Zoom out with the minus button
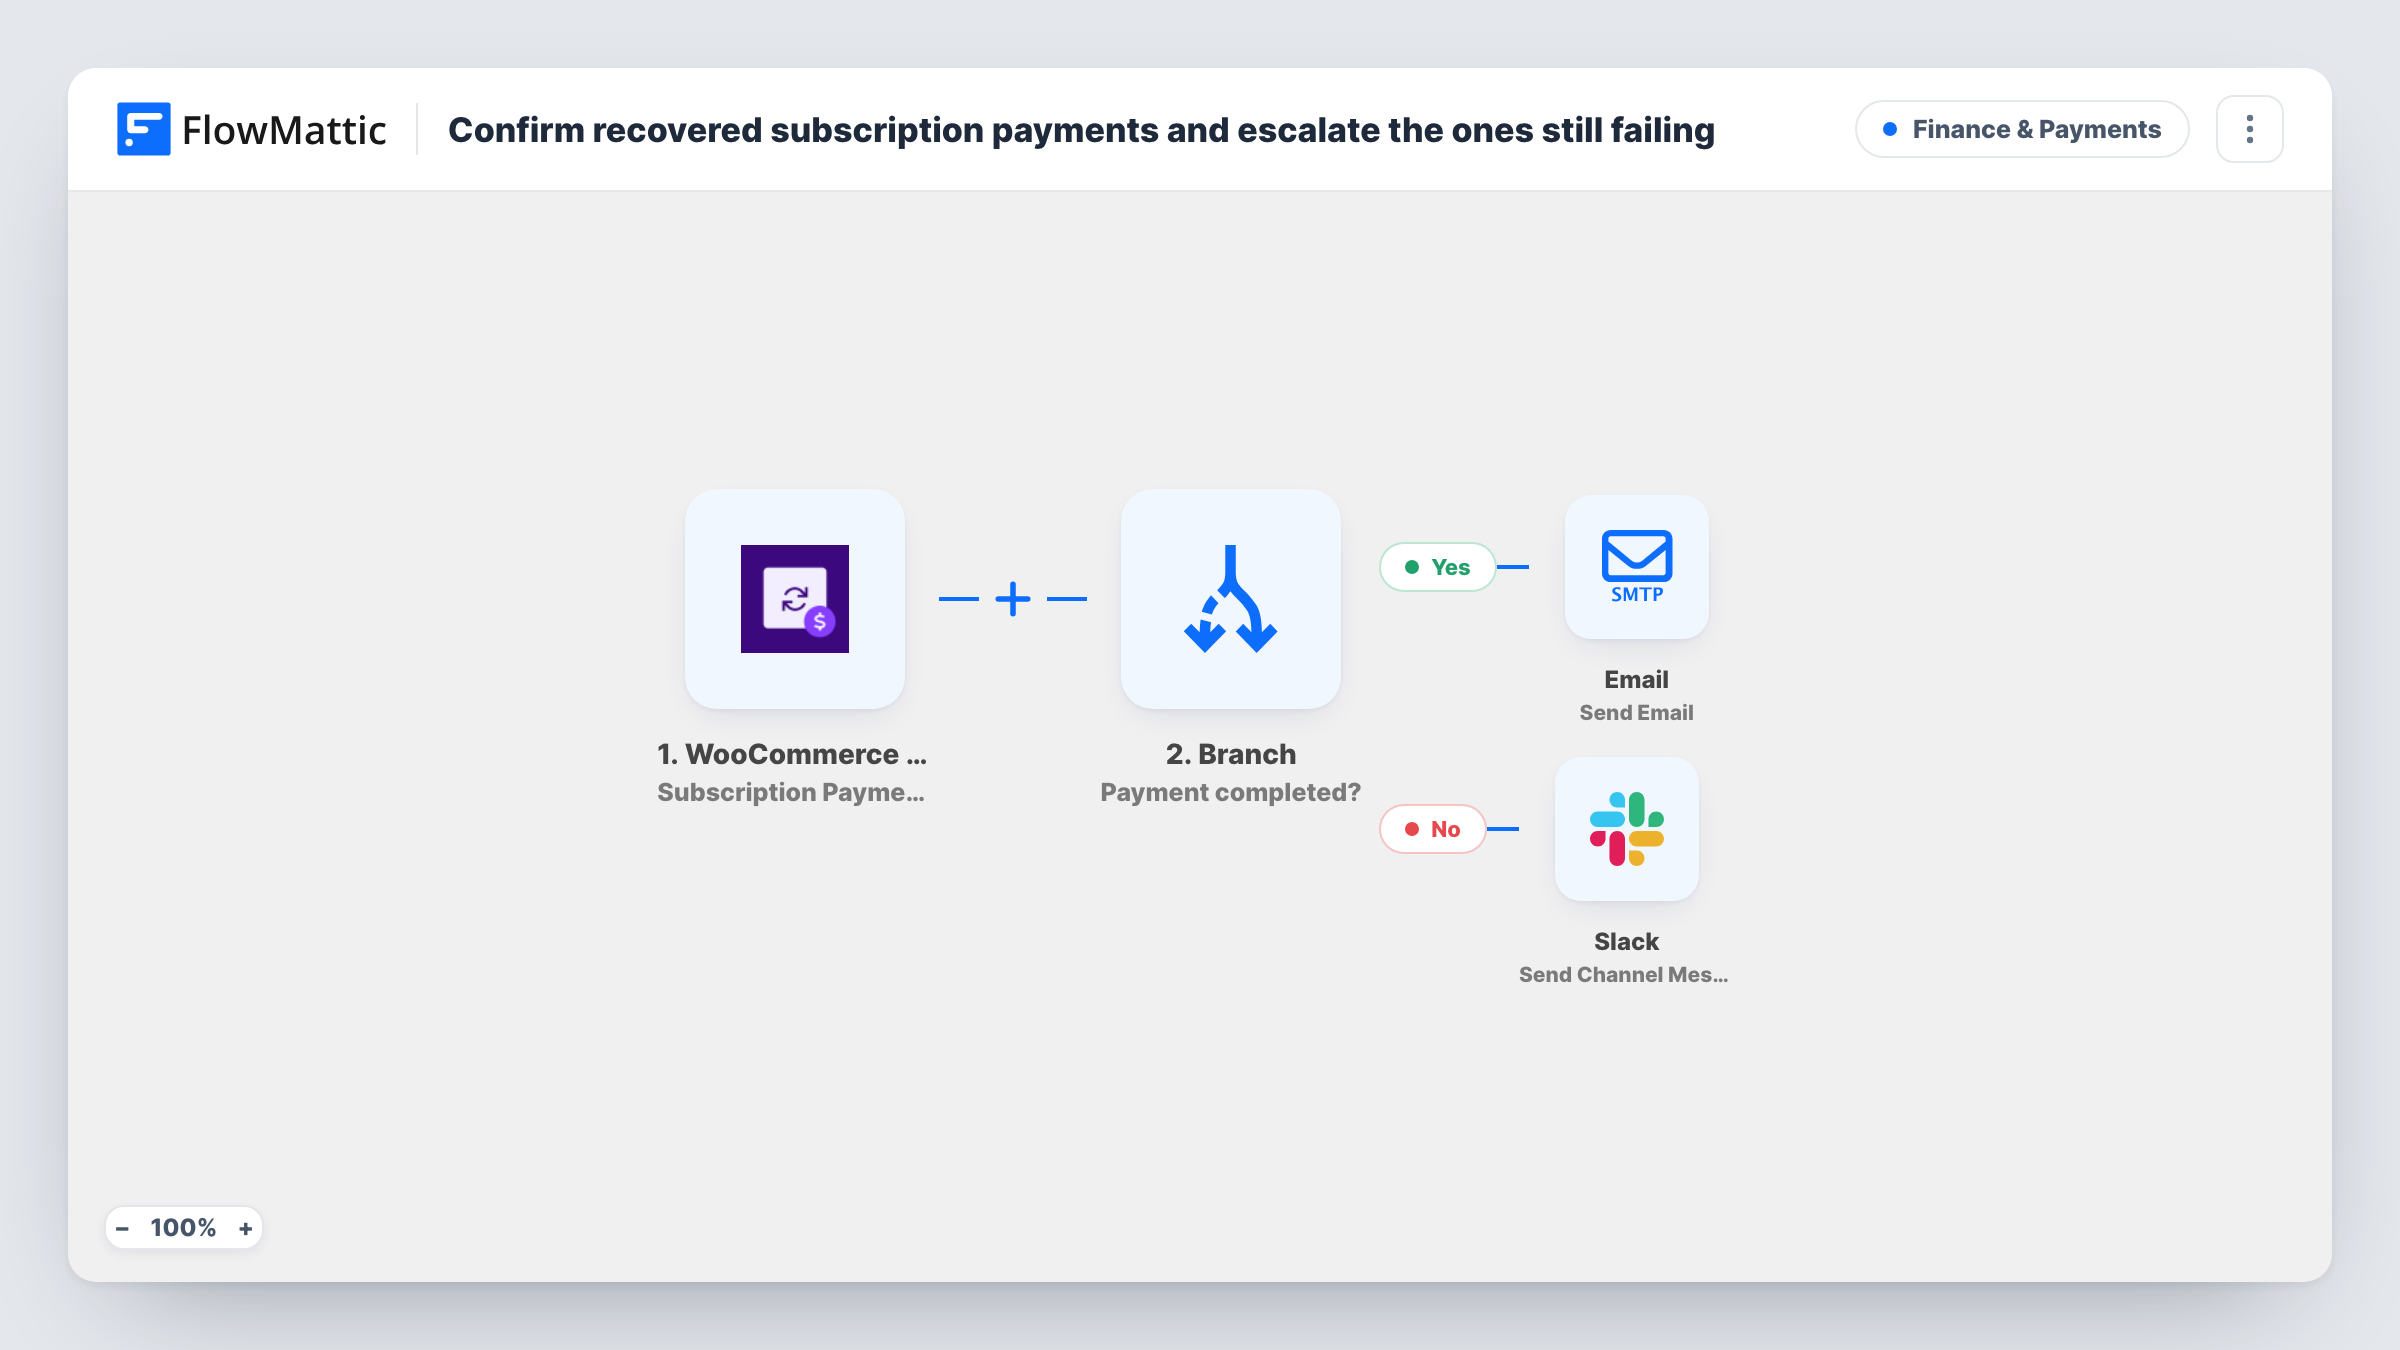The height and width of the screenshot is (1350, 2400). 122,1228
